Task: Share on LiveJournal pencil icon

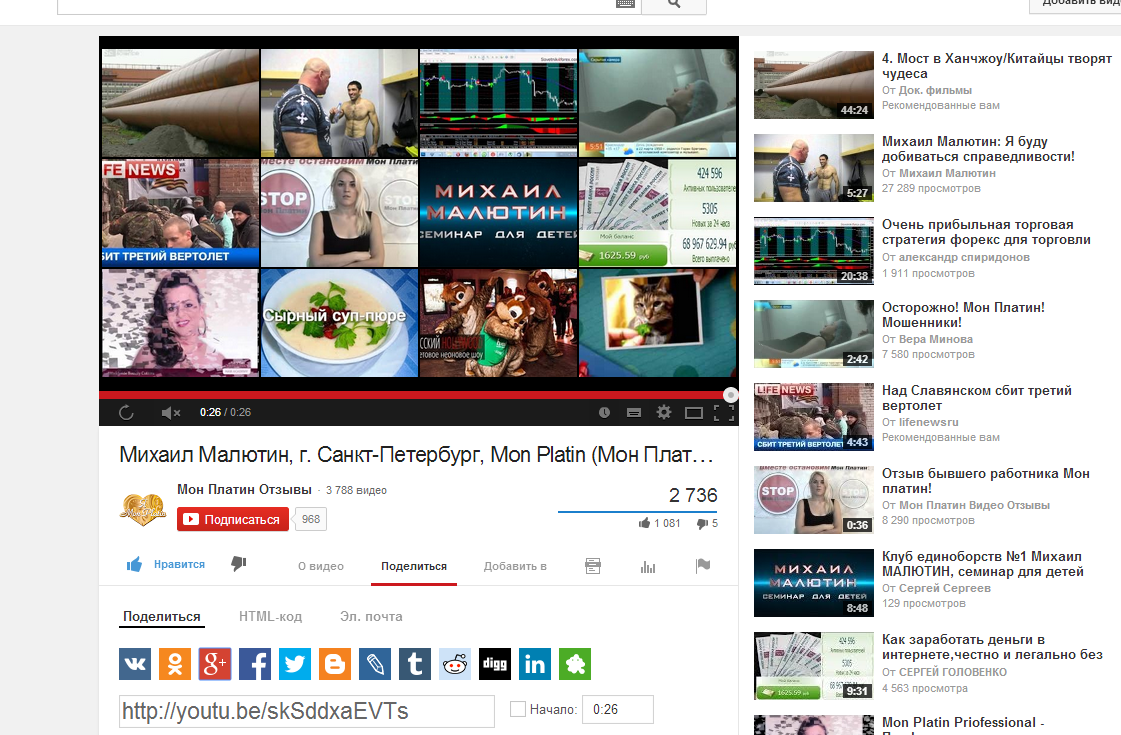Action: 375,664
